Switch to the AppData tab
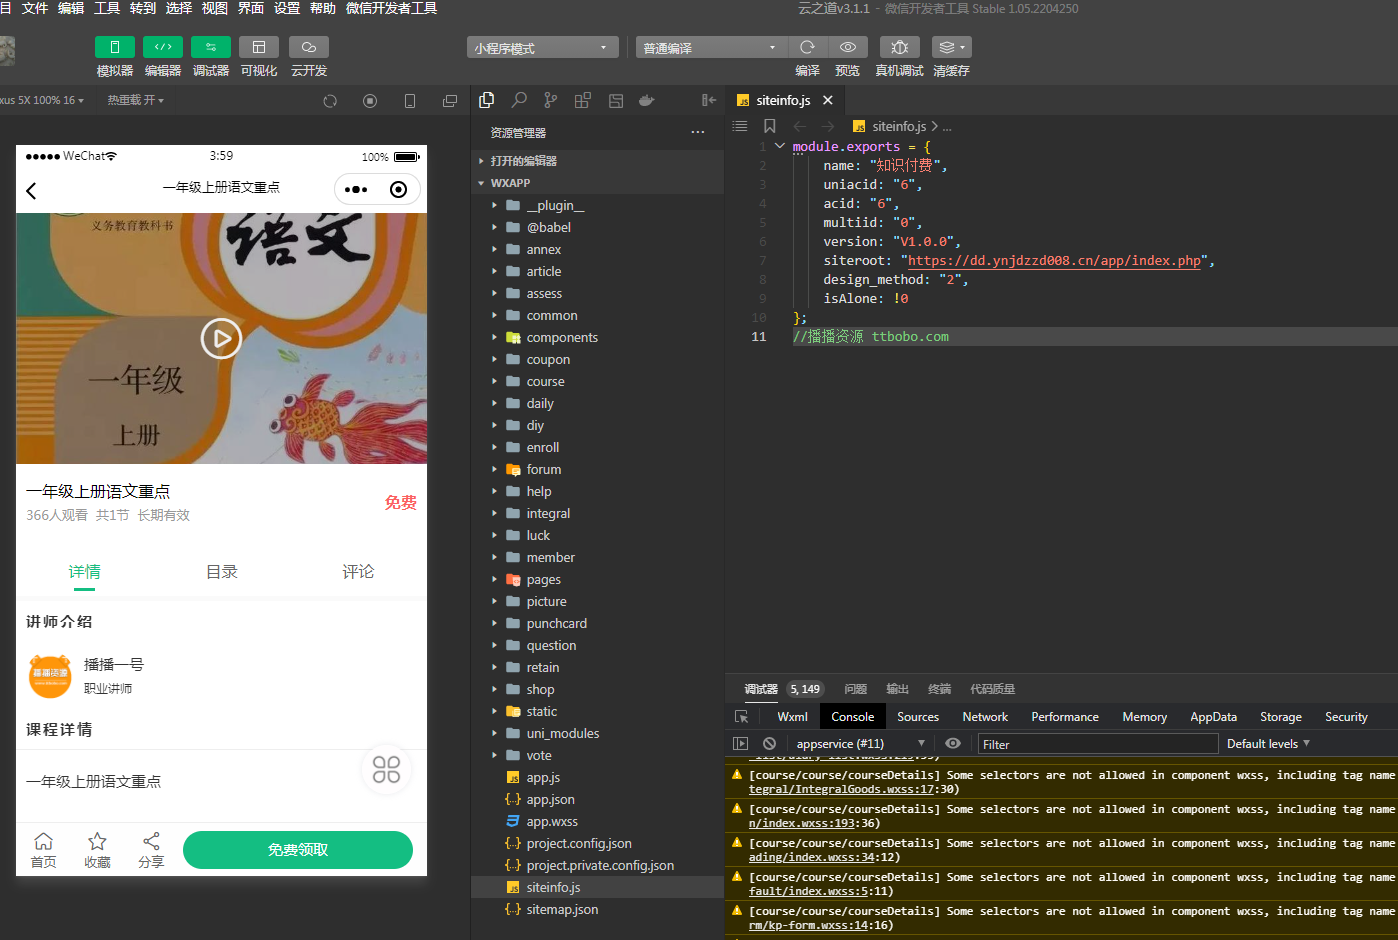 coord(1213,717)
